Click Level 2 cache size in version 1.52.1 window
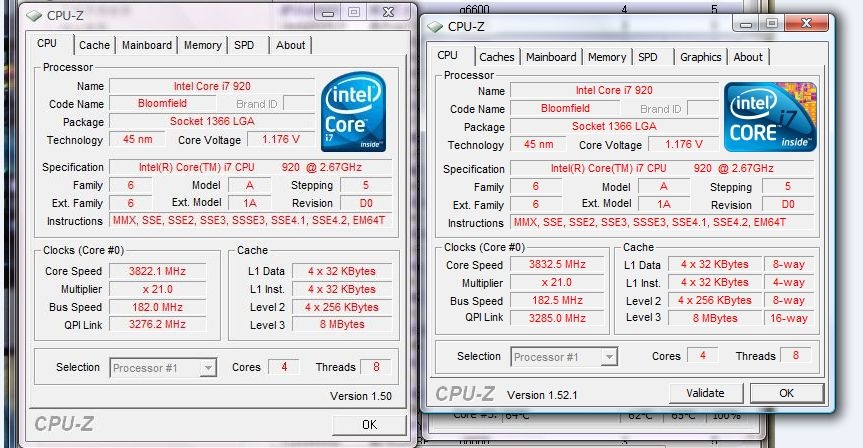 click(x=714, y=301)
